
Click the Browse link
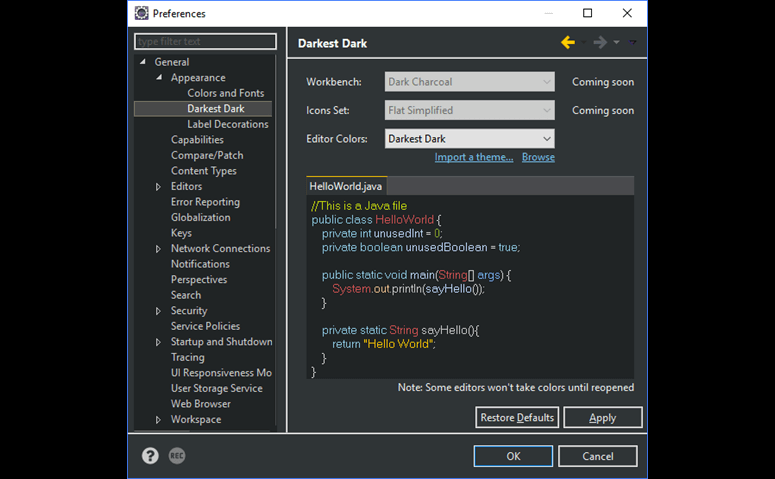tap(538, 157)
